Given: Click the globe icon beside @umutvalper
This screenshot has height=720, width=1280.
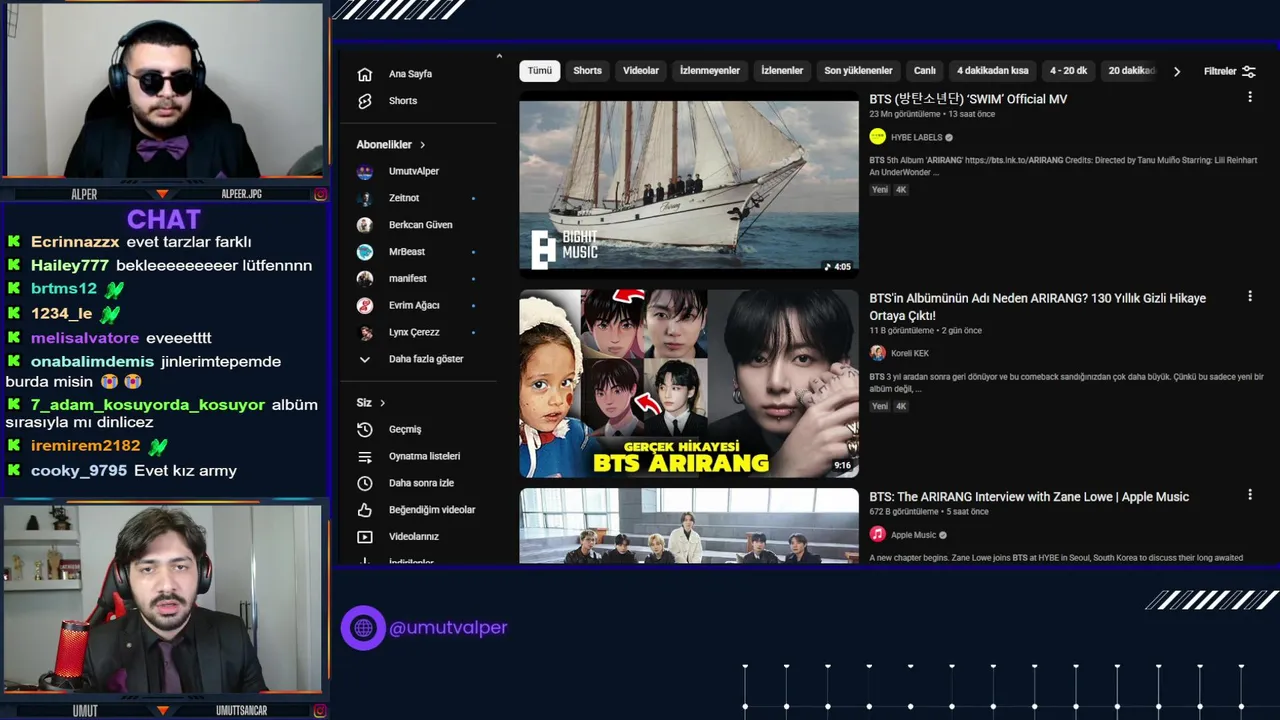Looking at the screenshot, I should [363, 628].
